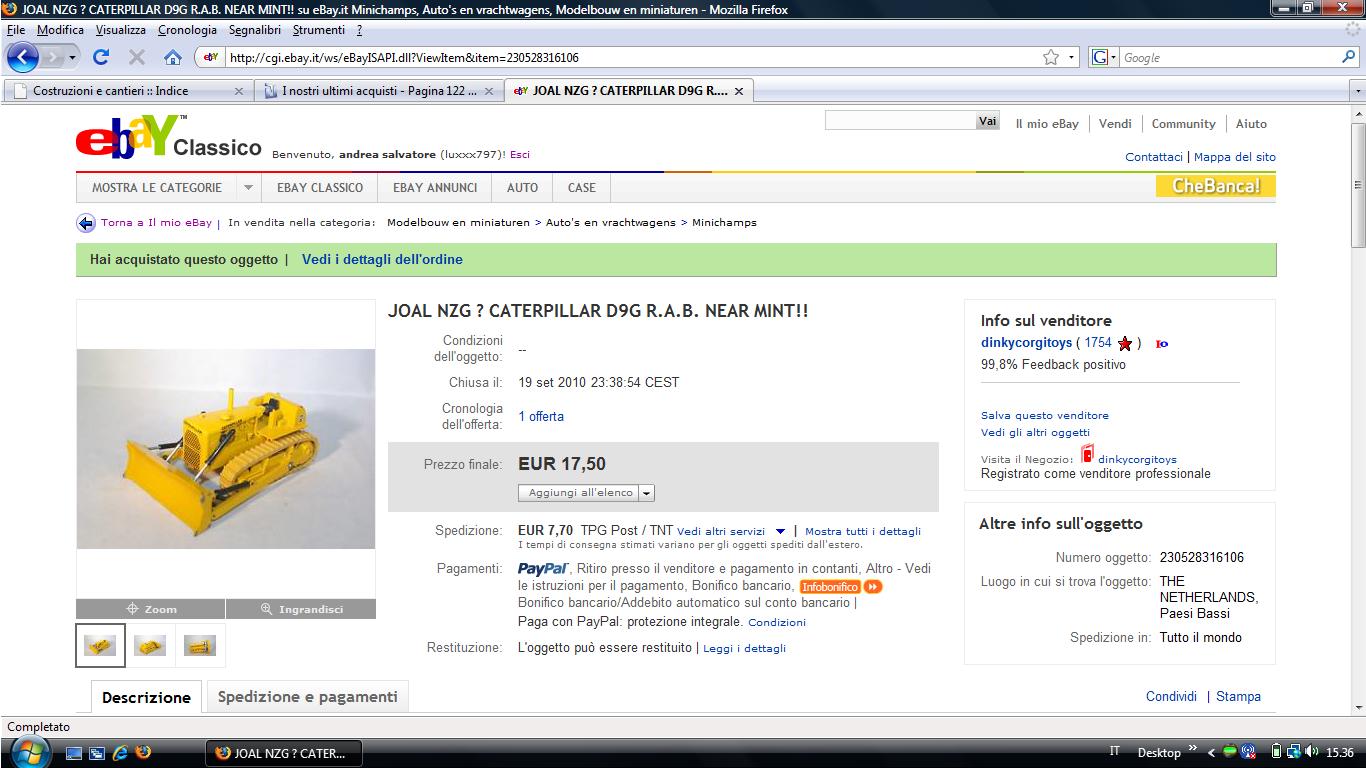Viewport: 1366px width, 768px height.
Task: Click the back navigation arrow button
Action: click(x=23, y=57)
